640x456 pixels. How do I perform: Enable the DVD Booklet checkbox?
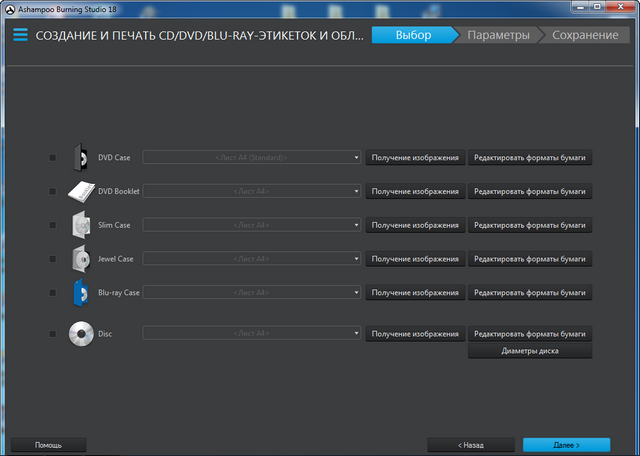point(53,191)
